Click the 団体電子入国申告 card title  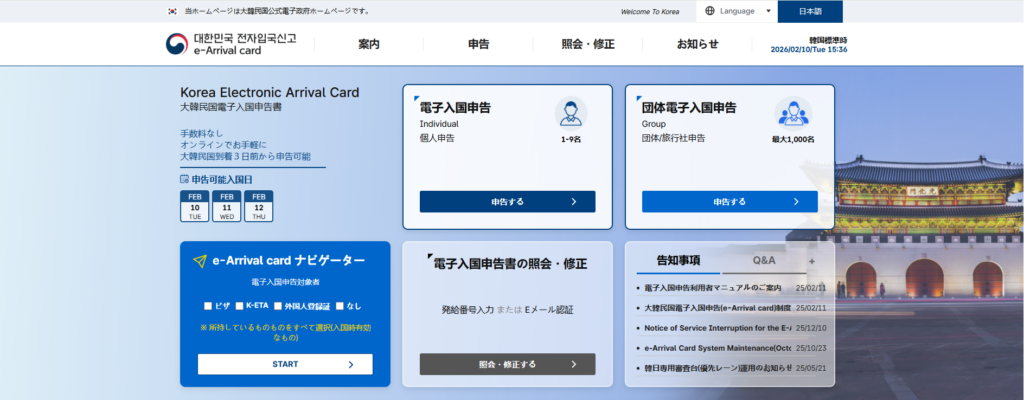(689, 108)
